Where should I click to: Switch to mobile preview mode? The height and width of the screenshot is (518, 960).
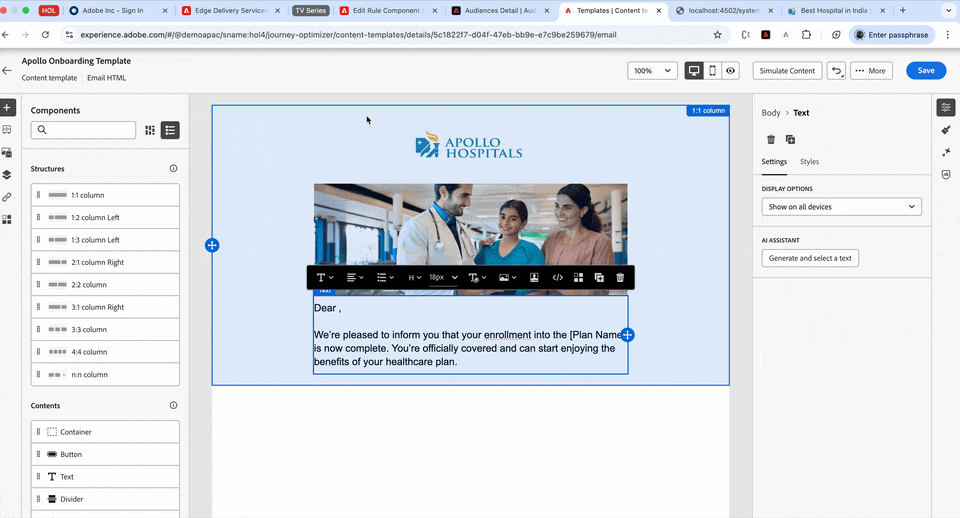pyautogui.click(x=712, y=70)
